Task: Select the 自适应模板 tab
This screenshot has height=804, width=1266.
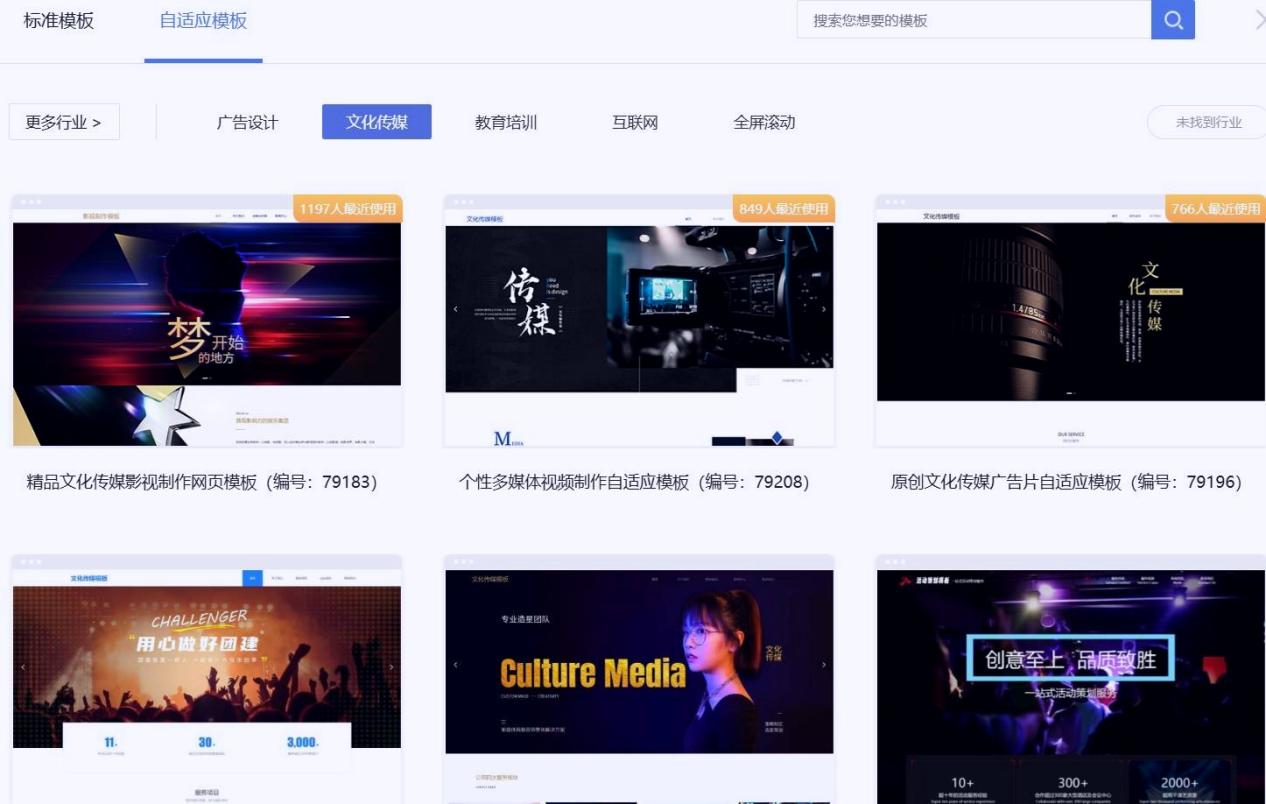Action: pos(203,21)
